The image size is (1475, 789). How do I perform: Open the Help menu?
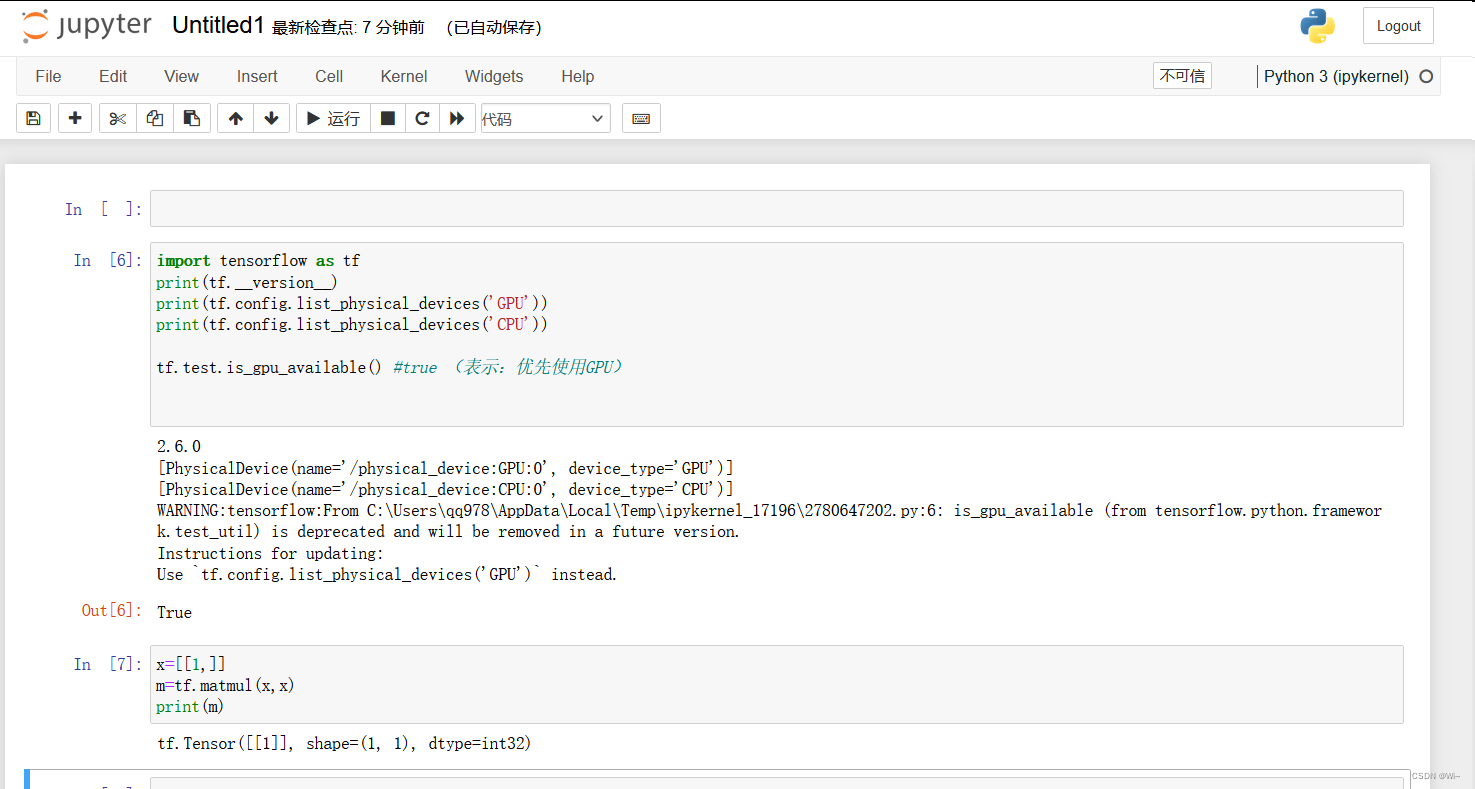coord(577,76)
